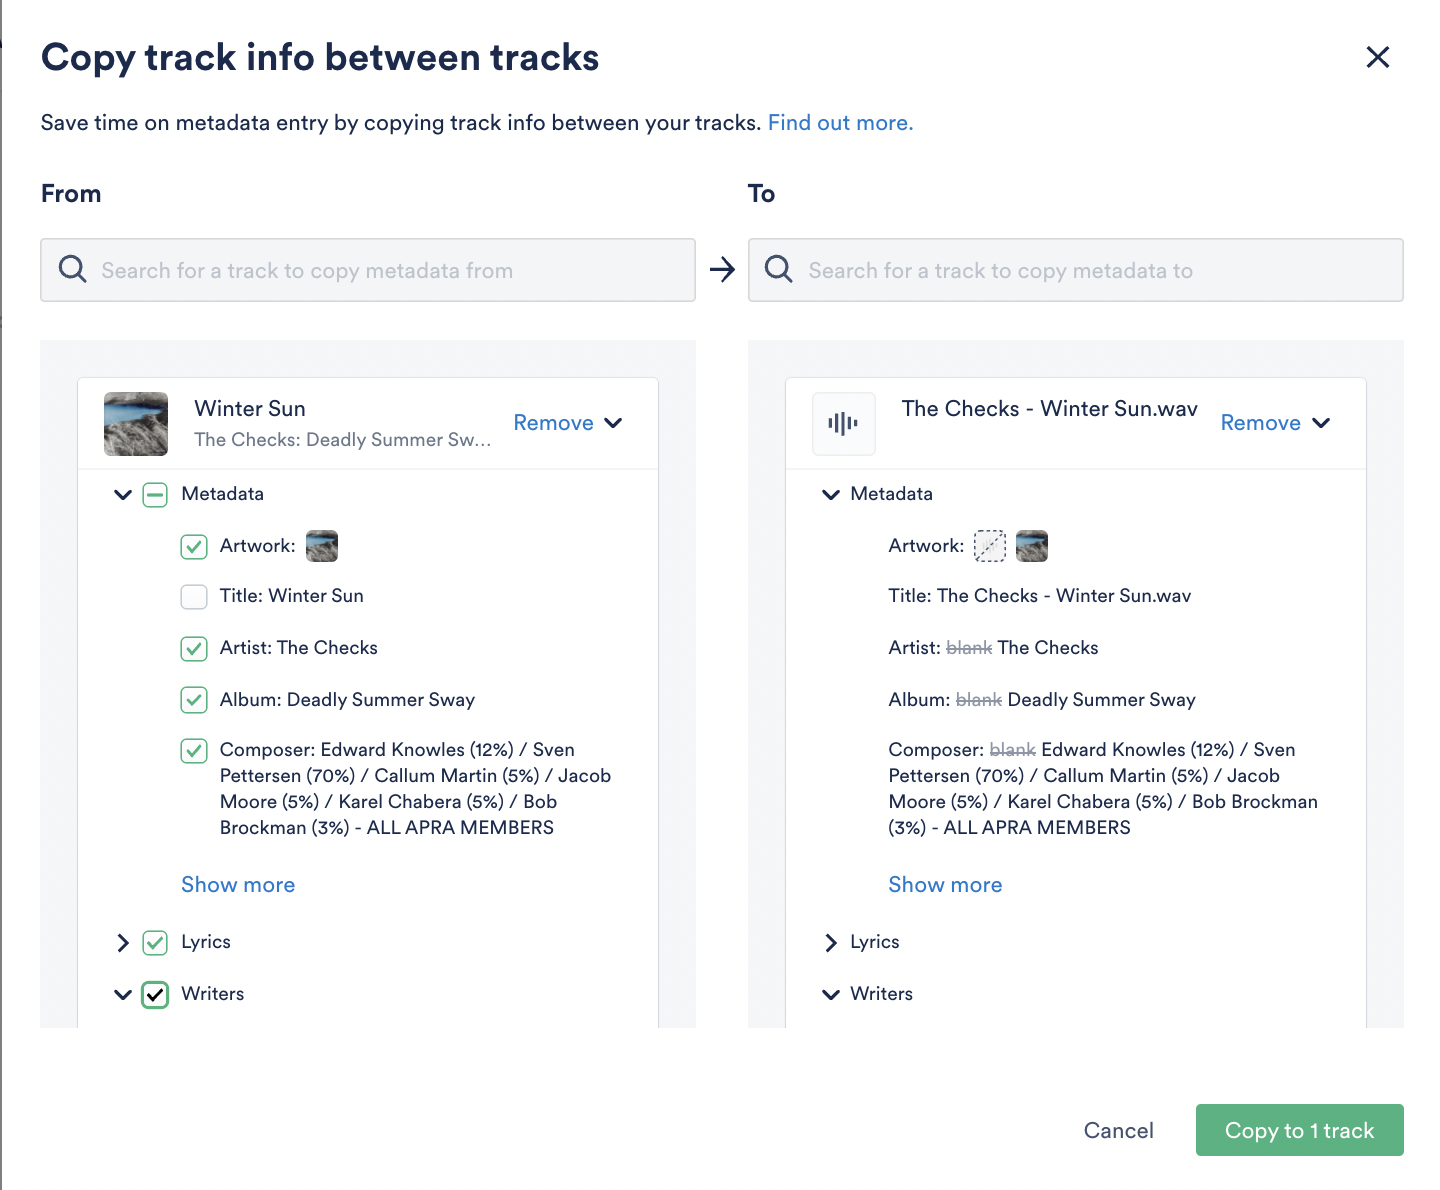Expand the Lyrics section on the From side

pyautogui.click(x=122, y=942)
